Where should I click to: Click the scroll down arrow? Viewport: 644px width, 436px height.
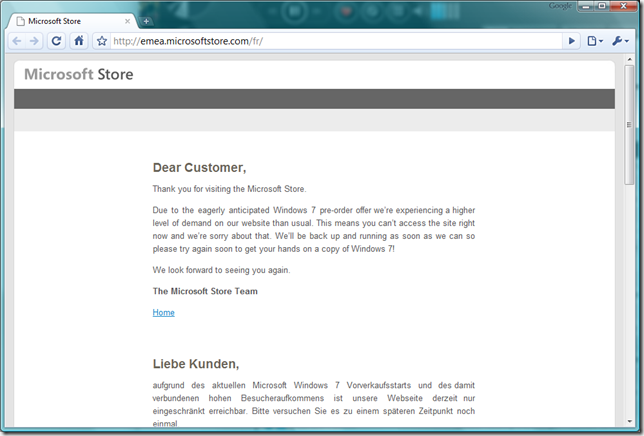(629, 422)
